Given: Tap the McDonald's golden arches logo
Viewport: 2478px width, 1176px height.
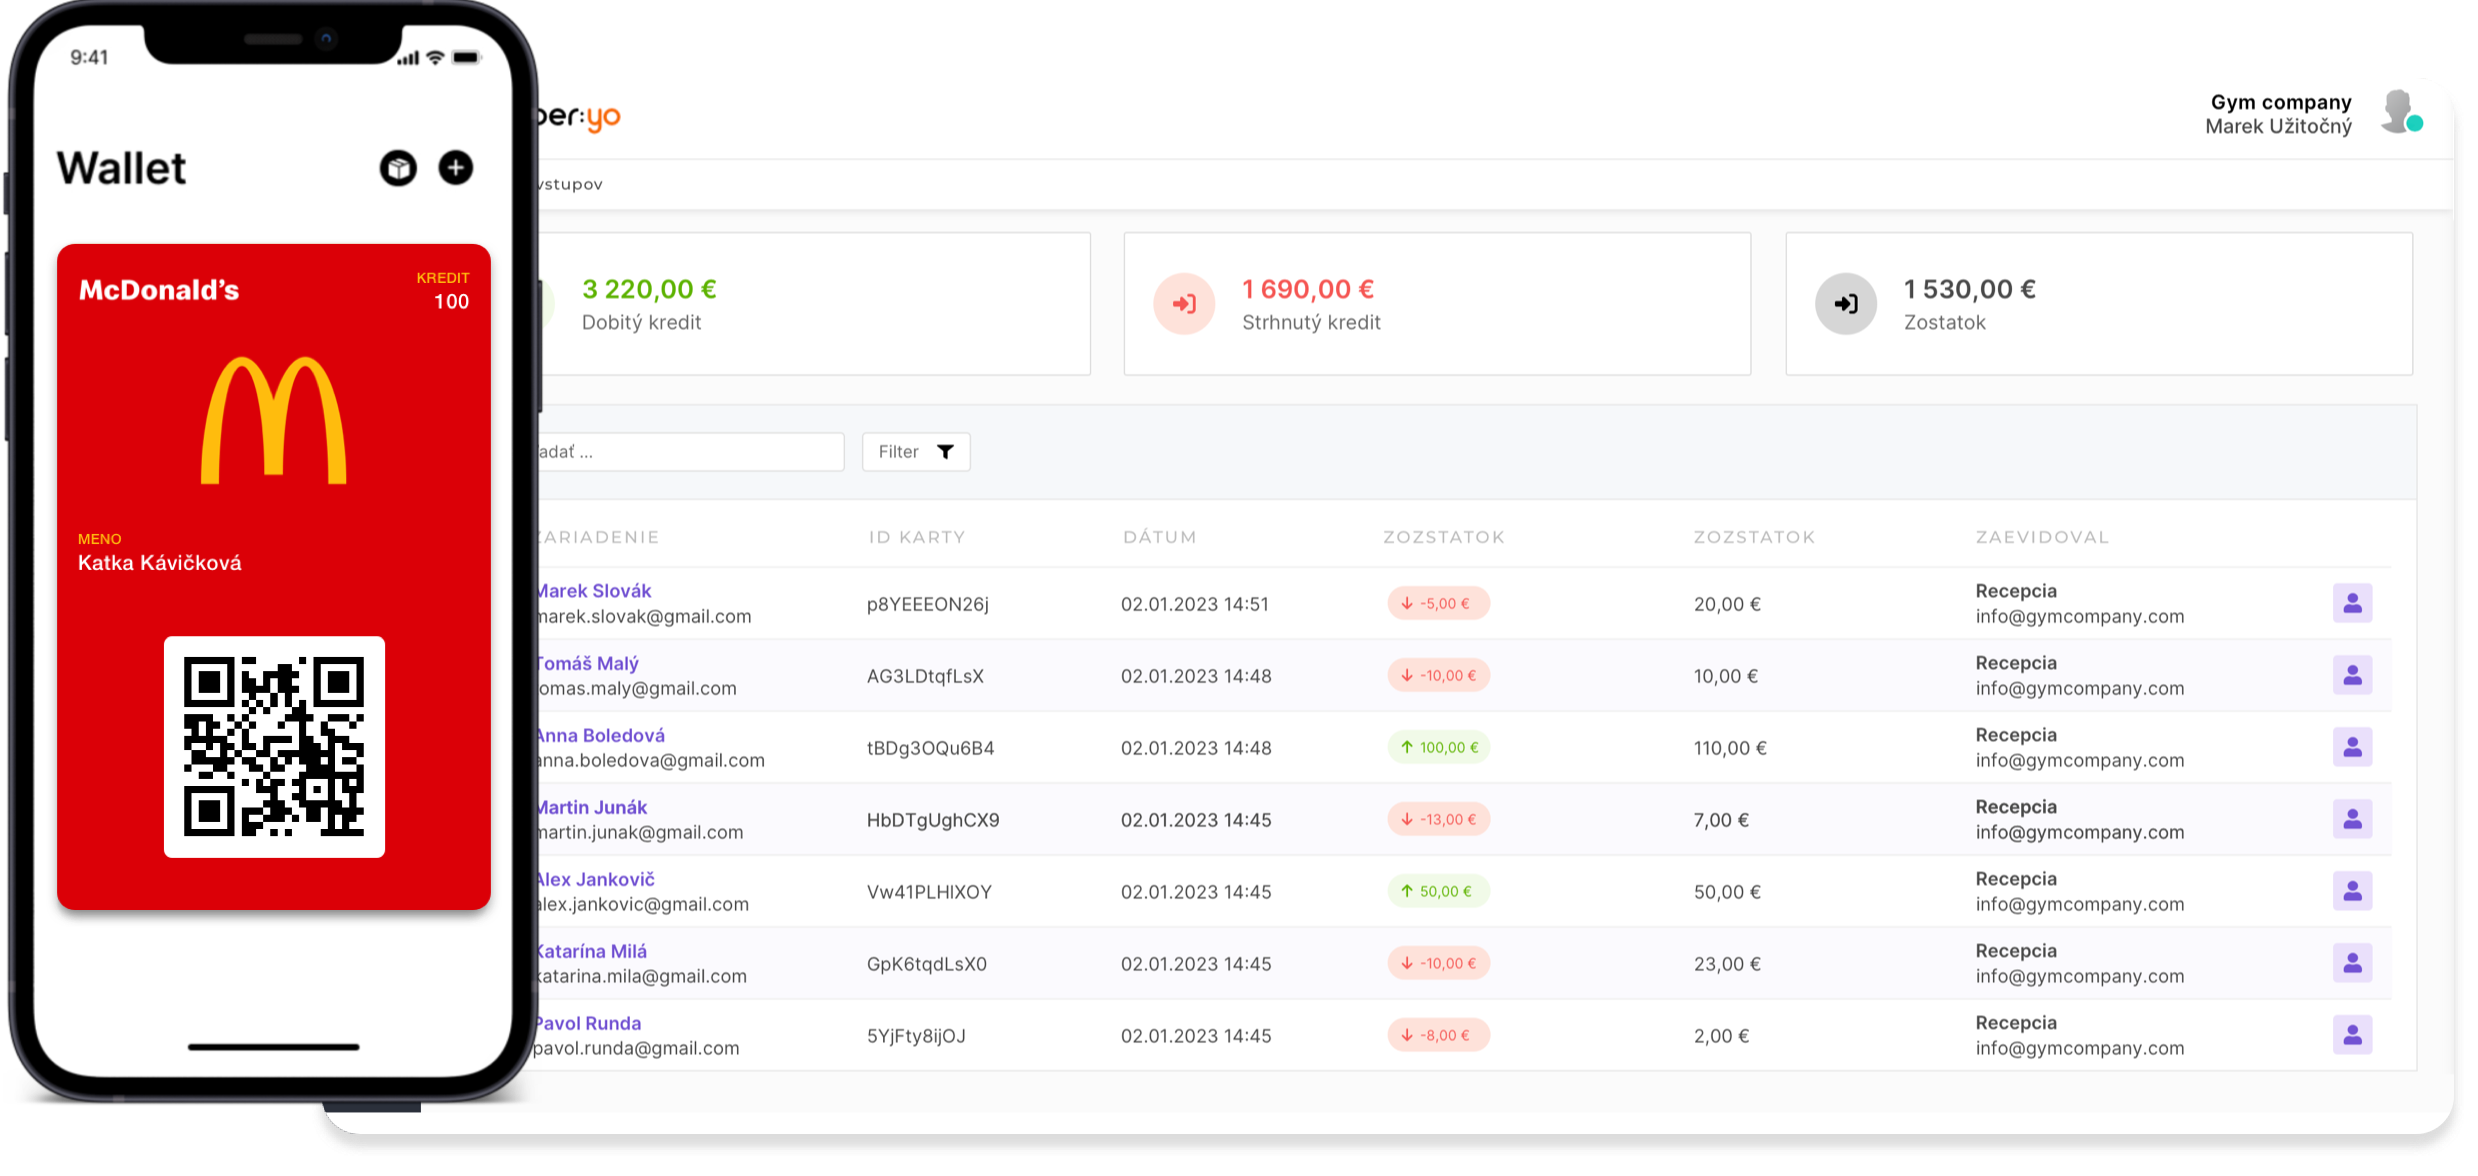Looking at the screenshot, I should click(x=274, y=420).
